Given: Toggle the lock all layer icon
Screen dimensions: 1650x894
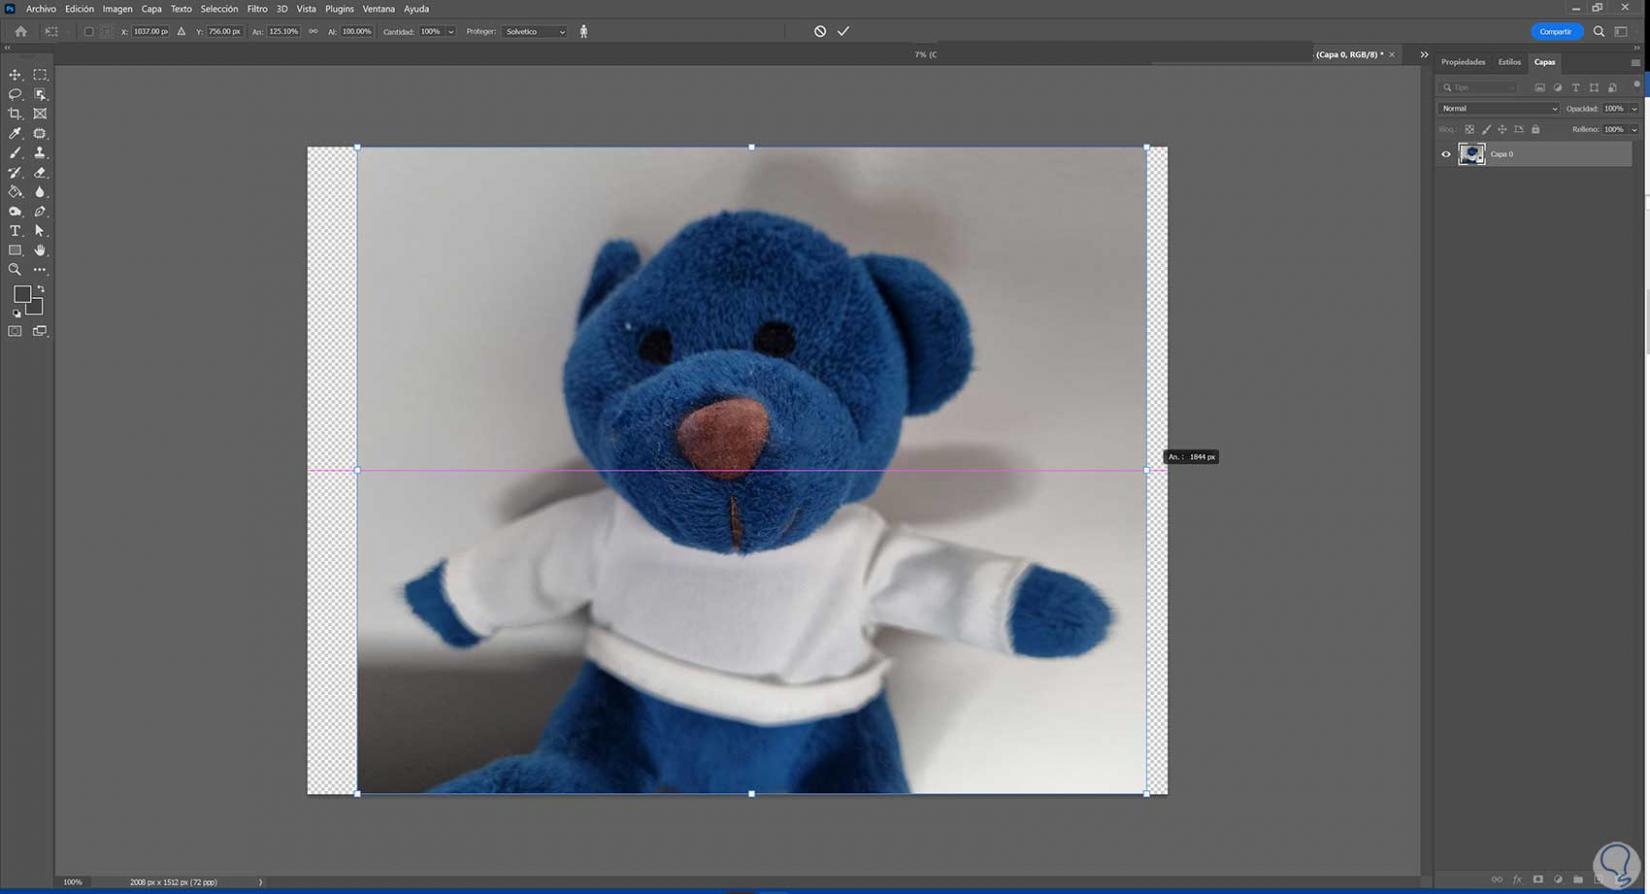Looking at the screenshot, I should (x=1536, y=129).
